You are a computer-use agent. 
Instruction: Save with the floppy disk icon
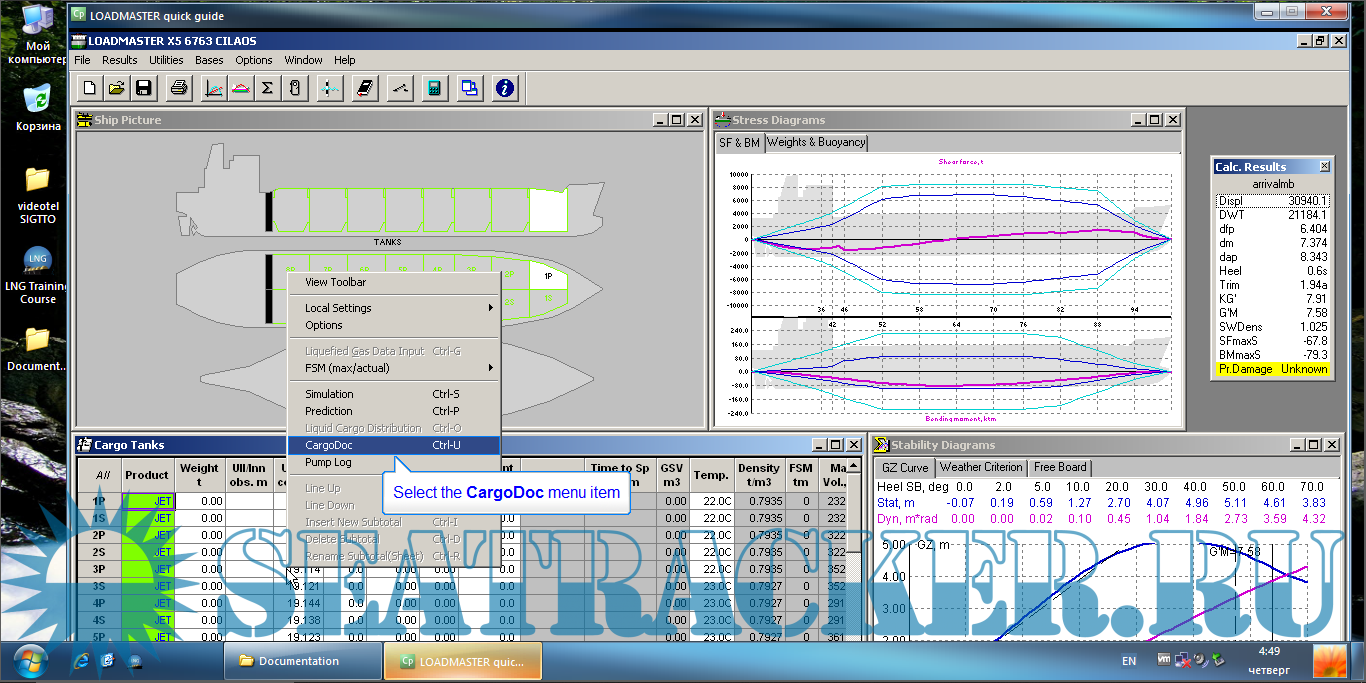143,88
